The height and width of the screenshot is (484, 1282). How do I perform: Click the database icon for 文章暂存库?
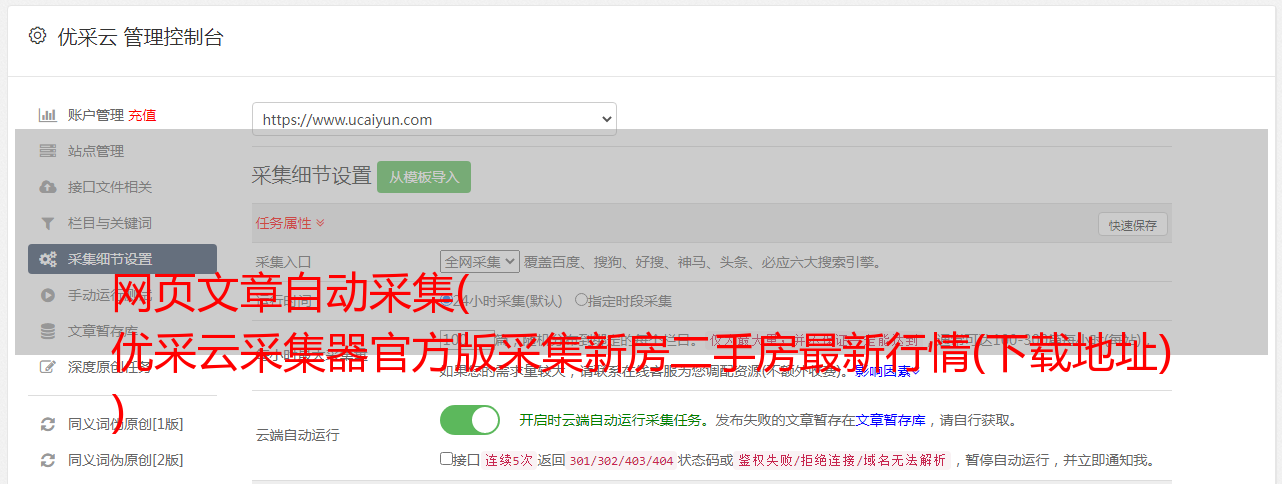[47, 331]
